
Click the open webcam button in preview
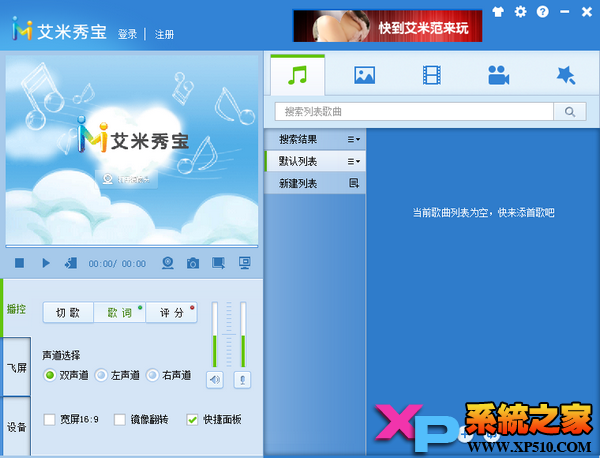(126, 179)
